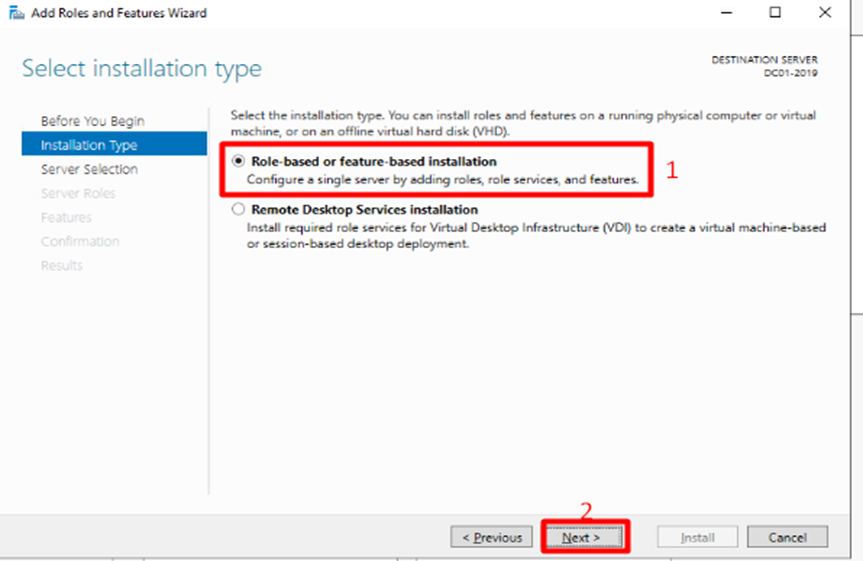
Task: Click the Server Roles step in the sidebar
Action: click(78, 193)
